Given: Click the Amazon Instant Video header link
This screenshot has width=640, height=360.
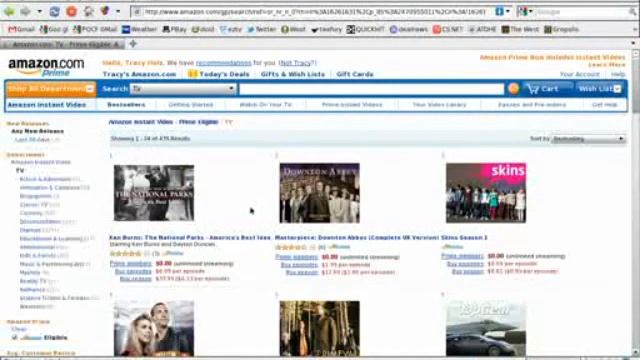Looking at the screenshot, I should [47, 105].
